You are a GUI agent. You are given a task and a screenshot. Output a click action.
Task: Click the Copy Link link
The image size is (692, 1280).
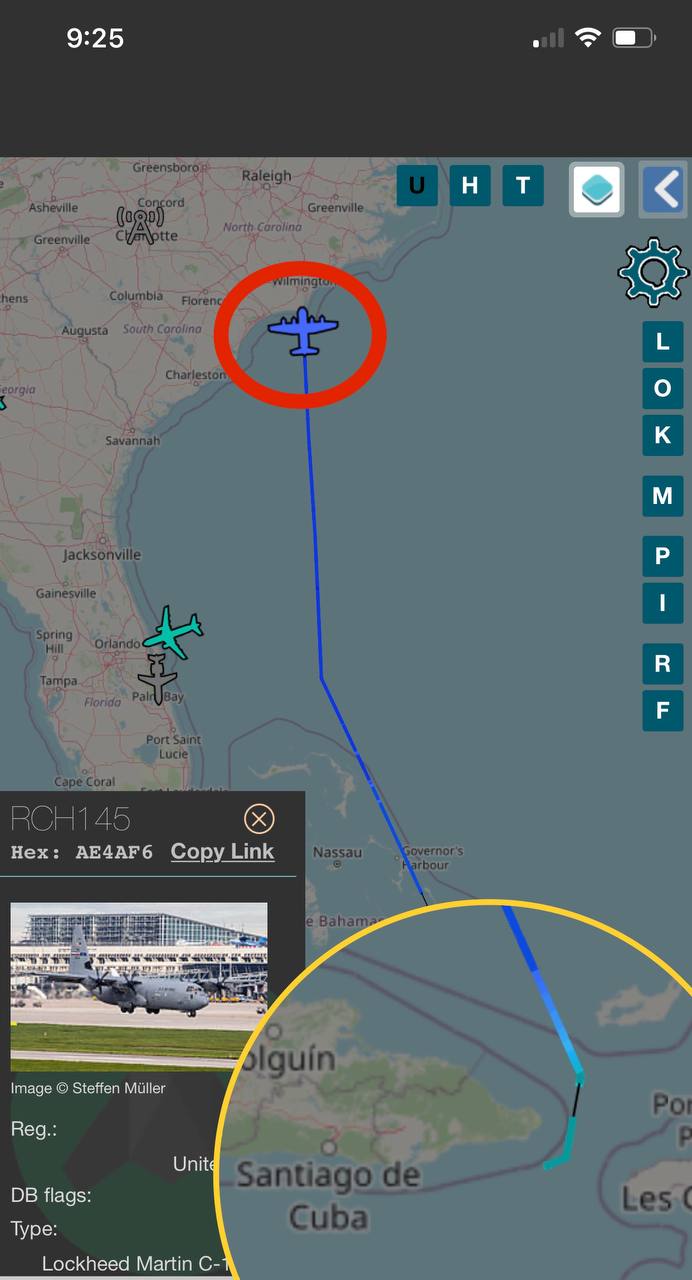point(222,851)
